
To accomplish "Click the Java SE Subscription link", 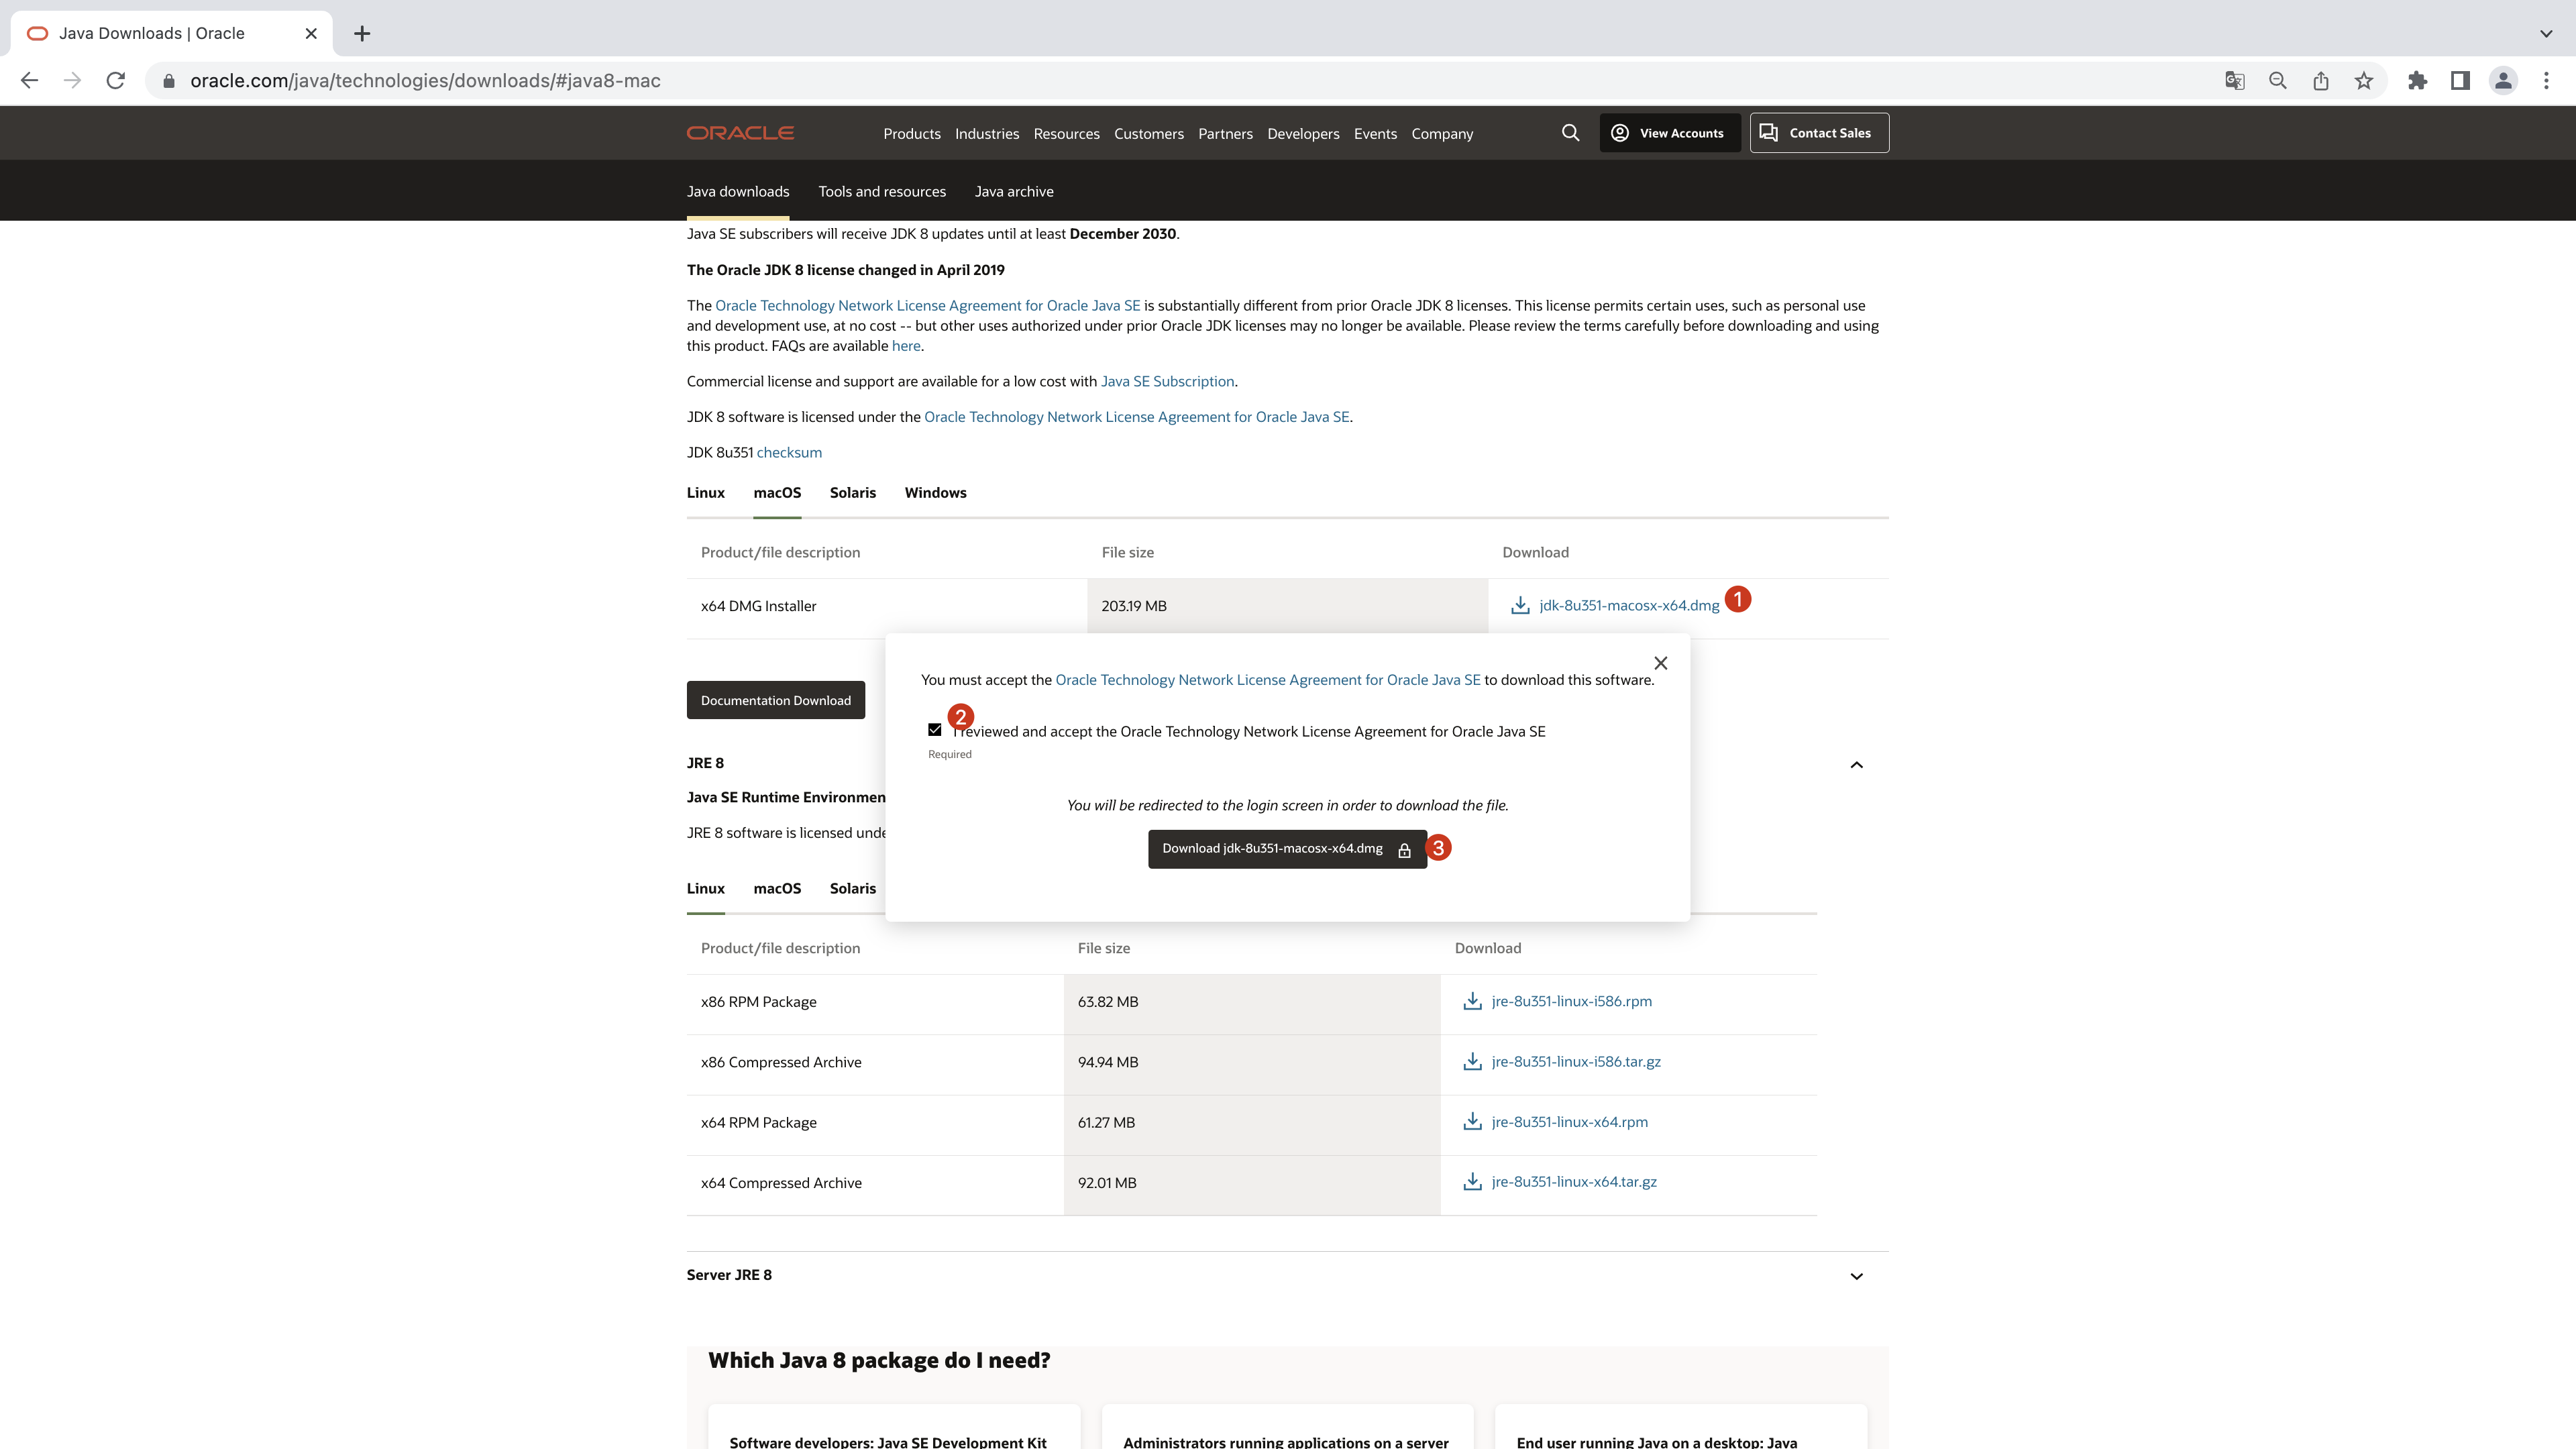I will pos(1168,380).
